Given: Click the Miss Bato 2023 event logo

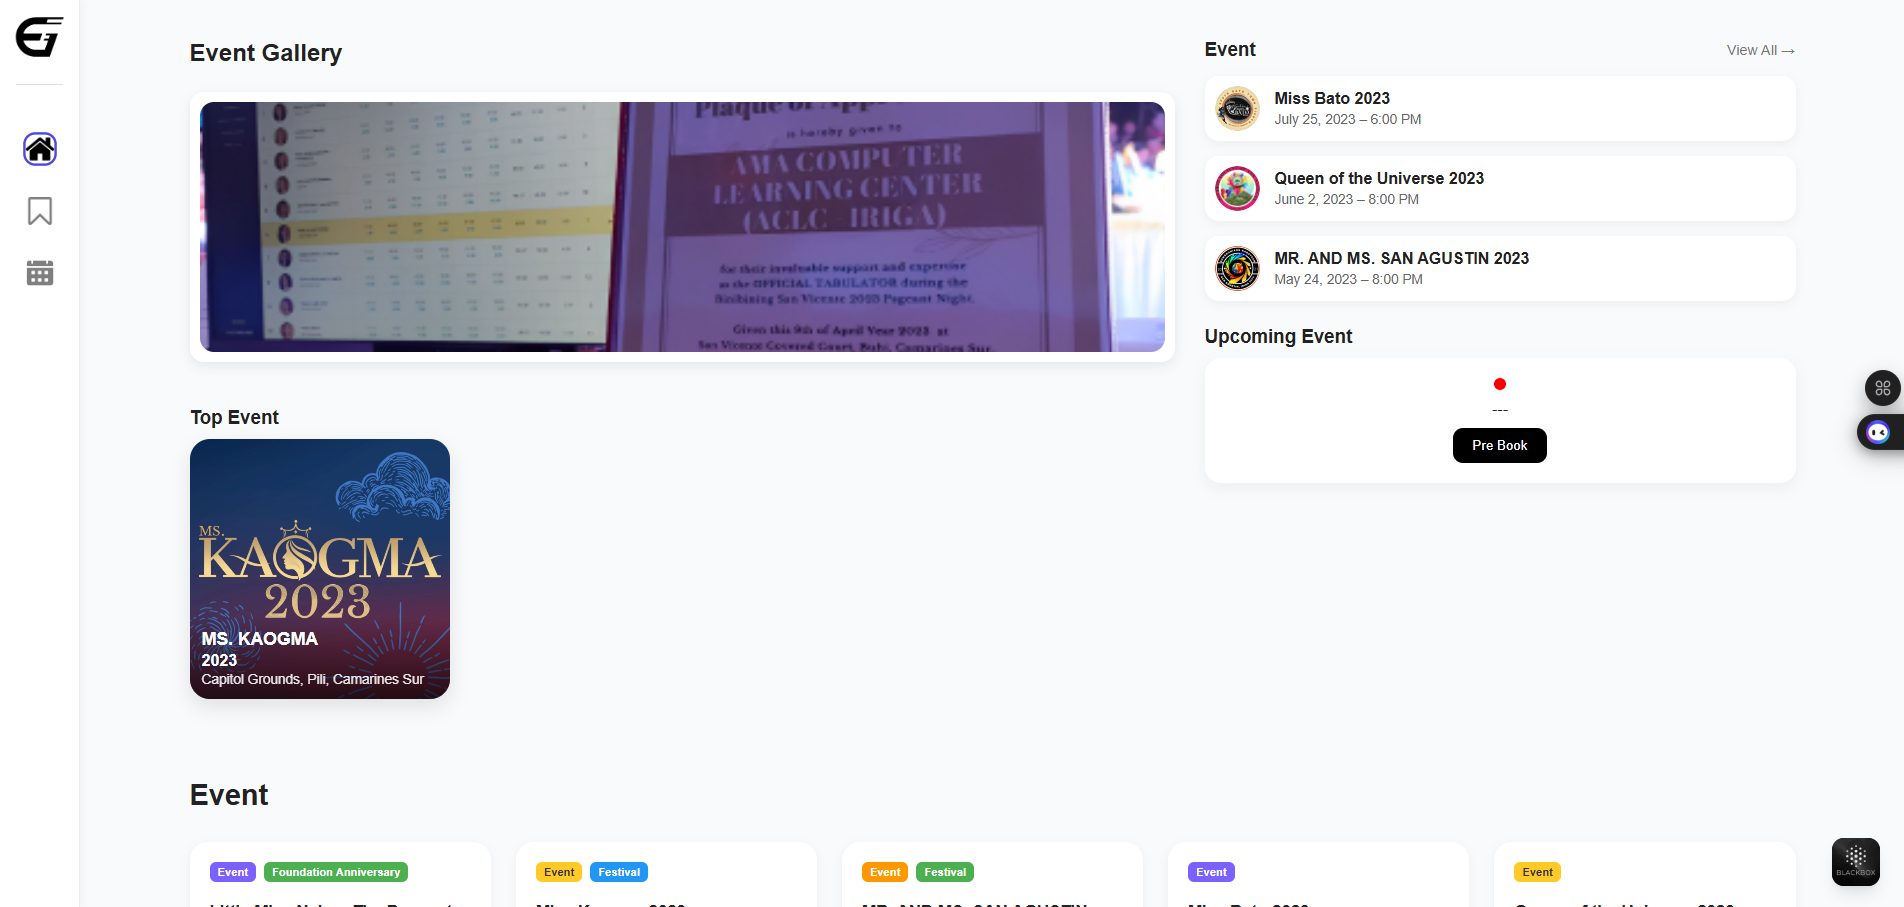Looking at the screenshot, I should [1237, 108].
